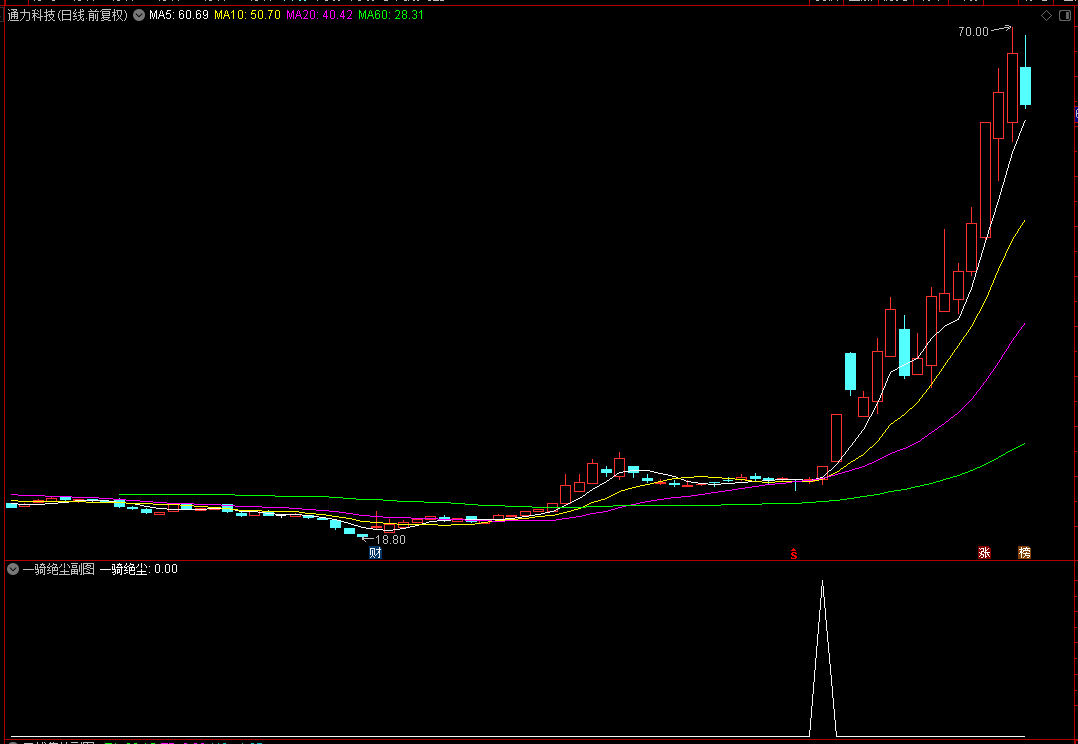Toggle the side panel icon at top right
Image resolution: width=1078 pixels, height=744 pixels.
(1066, 15)
